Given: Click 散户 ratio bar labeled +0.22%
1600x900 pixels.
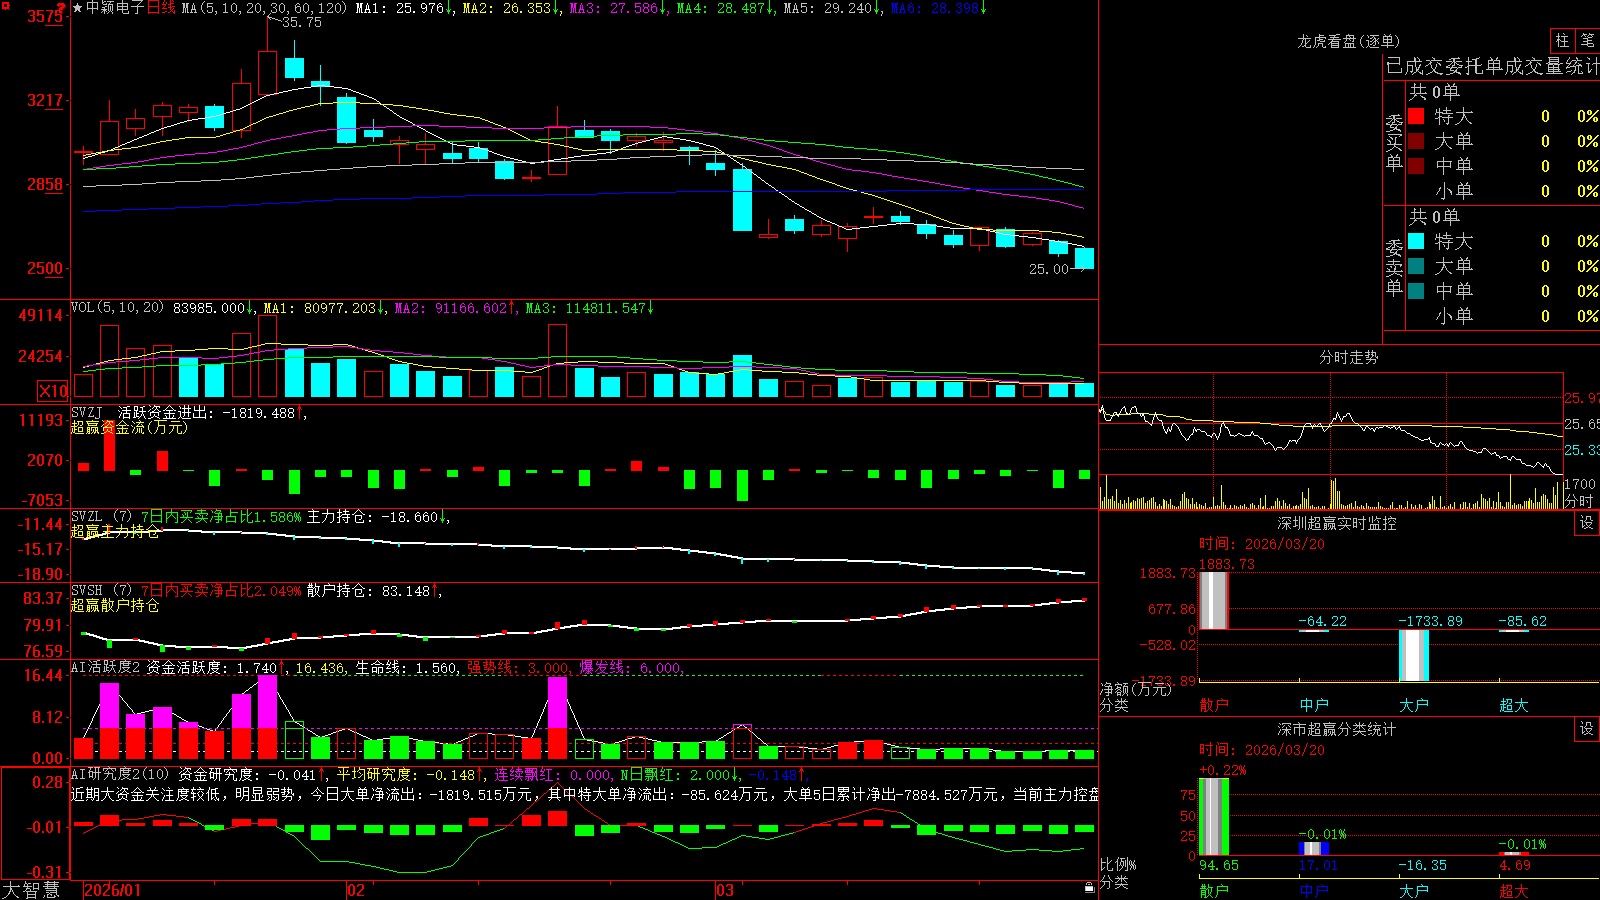Looking at the screenshot, I should pyautogui.click(x=1214, y=817).
